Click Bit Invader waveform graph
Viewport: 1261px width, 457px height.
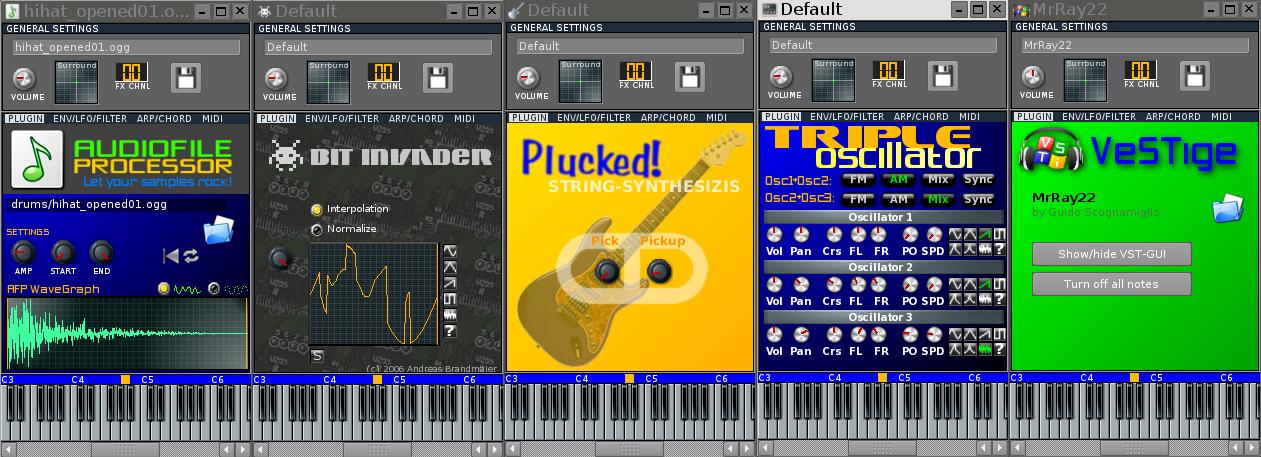(374, 293)
